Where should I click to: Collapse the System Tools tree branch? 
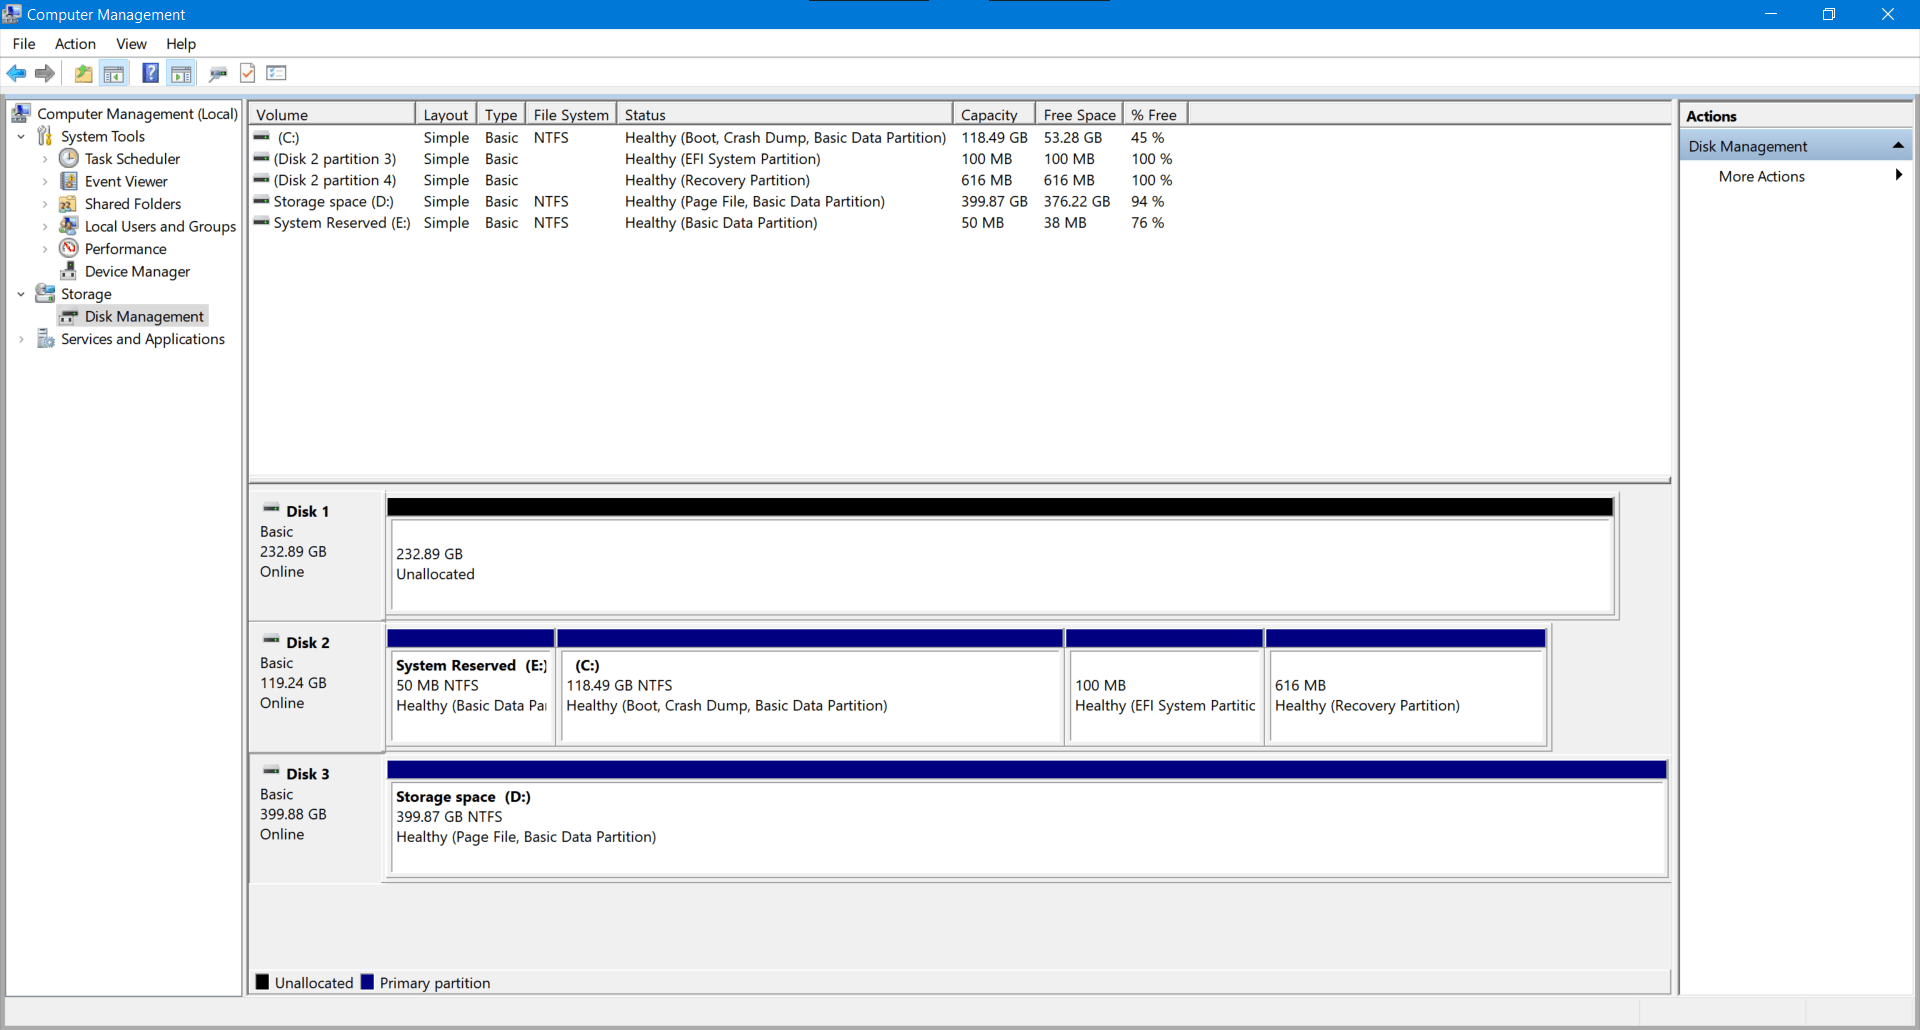(21, 136)
